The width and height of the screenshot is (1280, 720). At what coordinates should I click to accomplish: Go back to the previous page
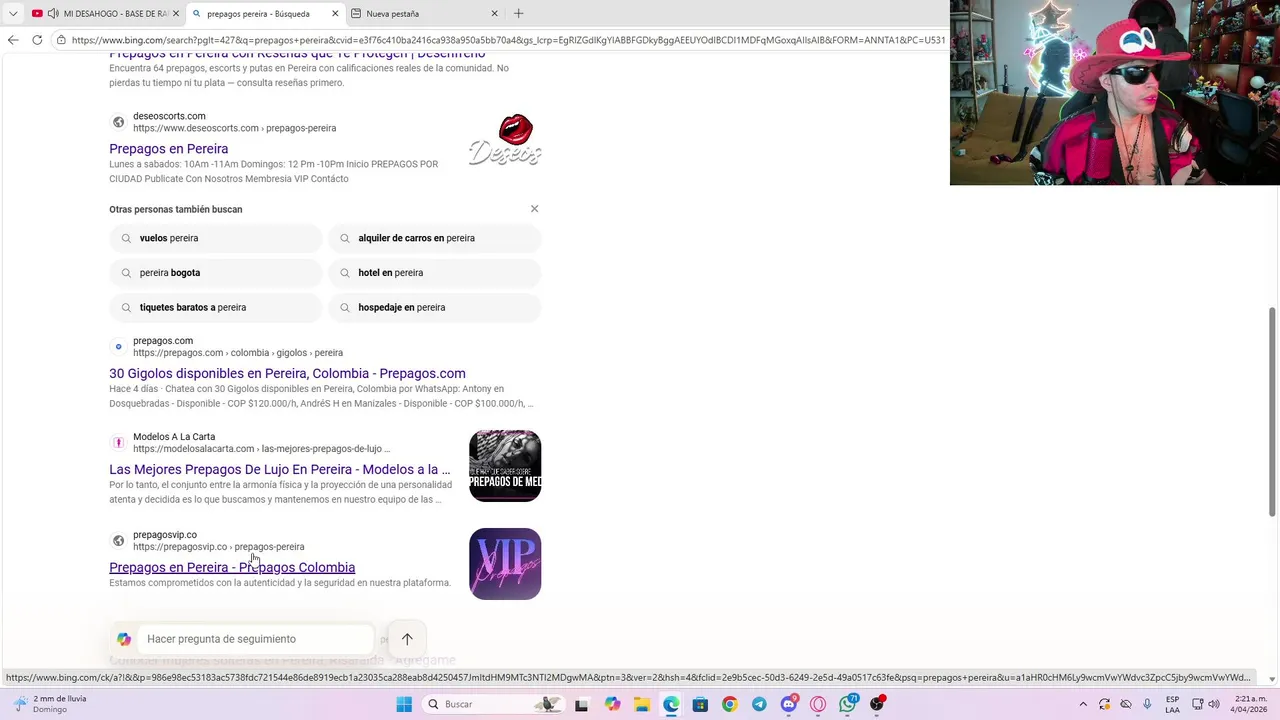coord(13,40)
